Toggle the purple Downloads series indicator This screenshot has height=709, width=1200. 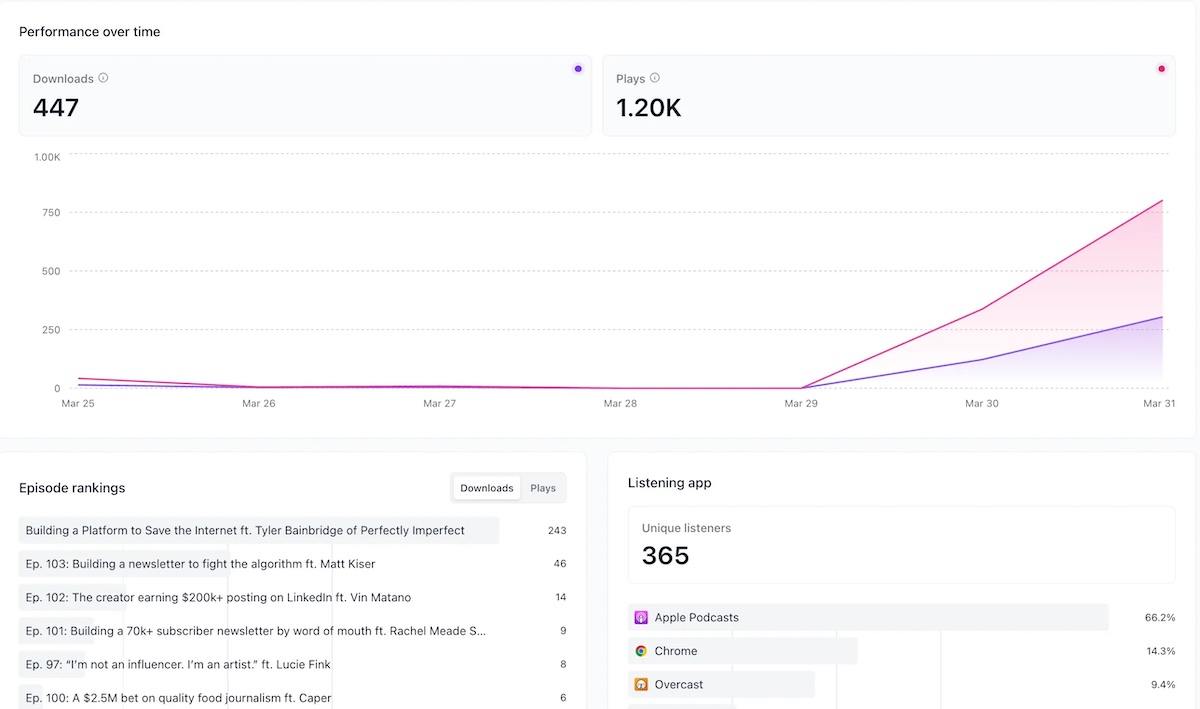tap(578, 68)
